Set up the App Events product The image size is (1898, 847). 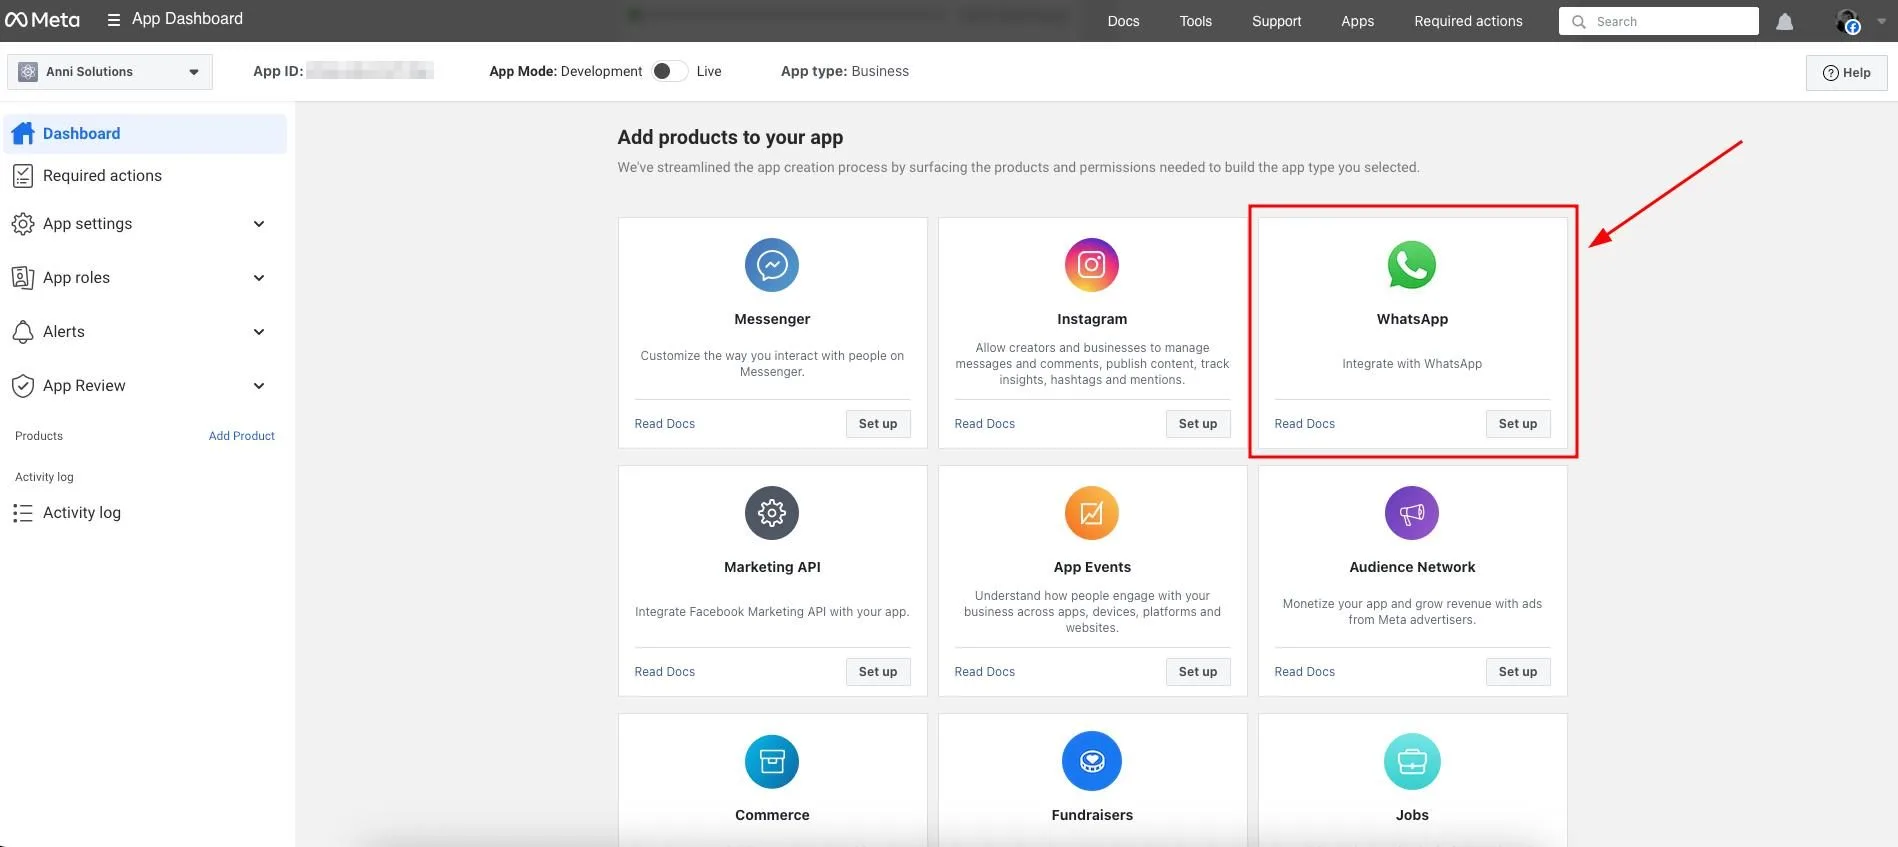1198,672
